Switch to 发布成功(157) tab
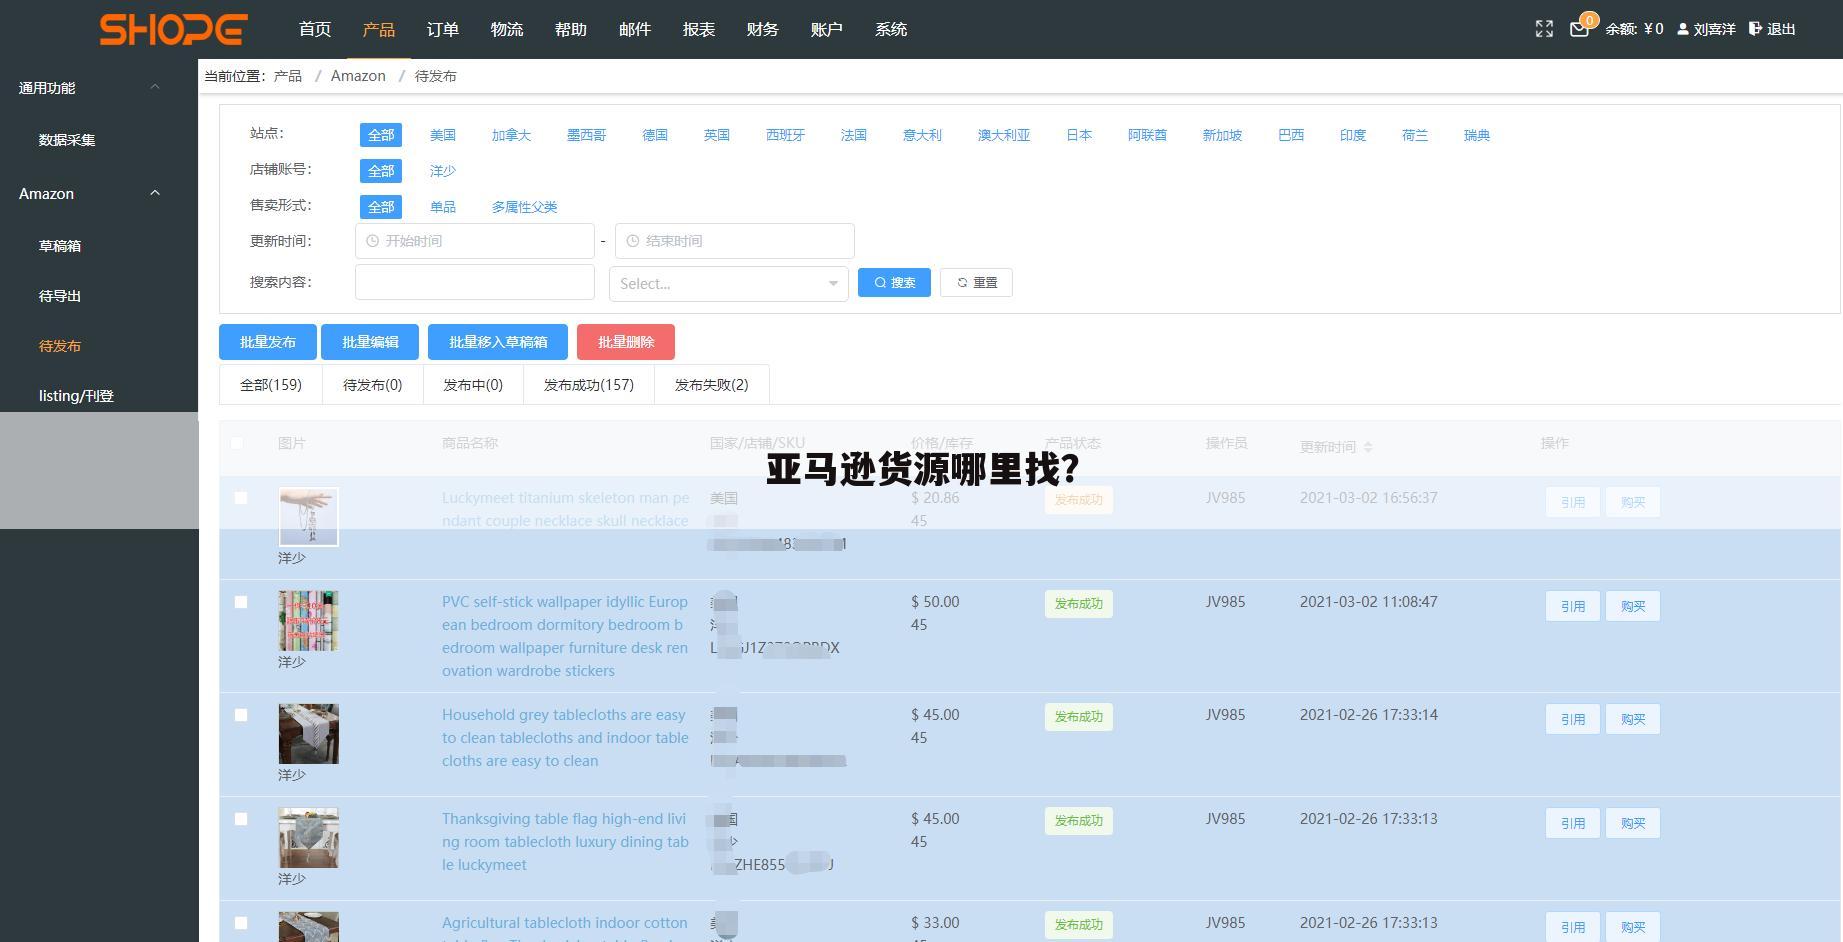The image size is (1843, 942). coord(589,384)
